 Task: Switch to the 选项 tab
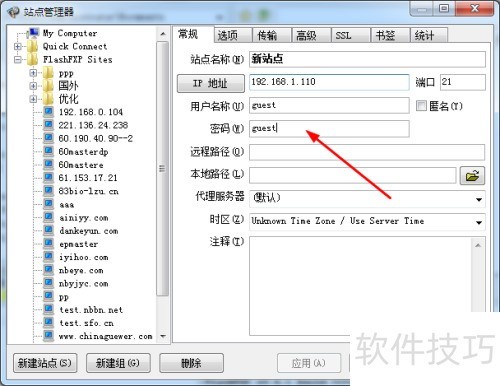click(232, 35)
